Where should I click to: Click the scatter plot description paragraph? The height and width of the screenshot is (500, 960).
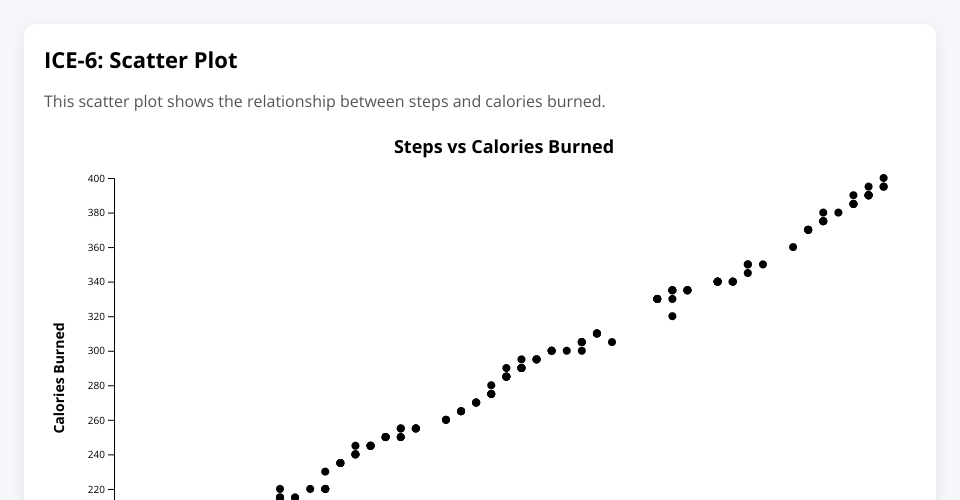pos(325,101)
